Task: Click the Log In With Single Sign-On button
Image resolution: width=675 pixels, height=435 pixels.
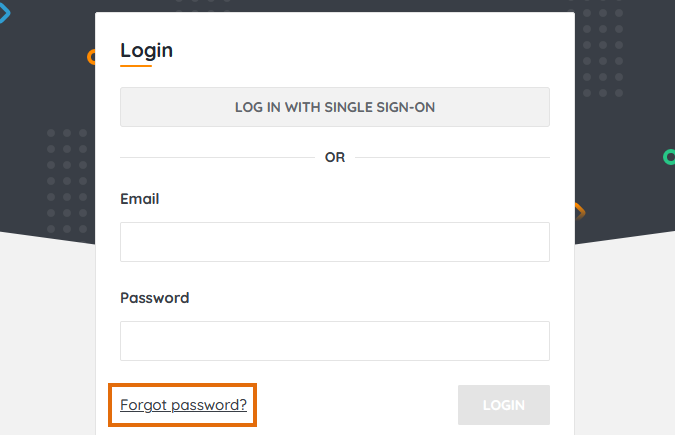Action: 334,107
